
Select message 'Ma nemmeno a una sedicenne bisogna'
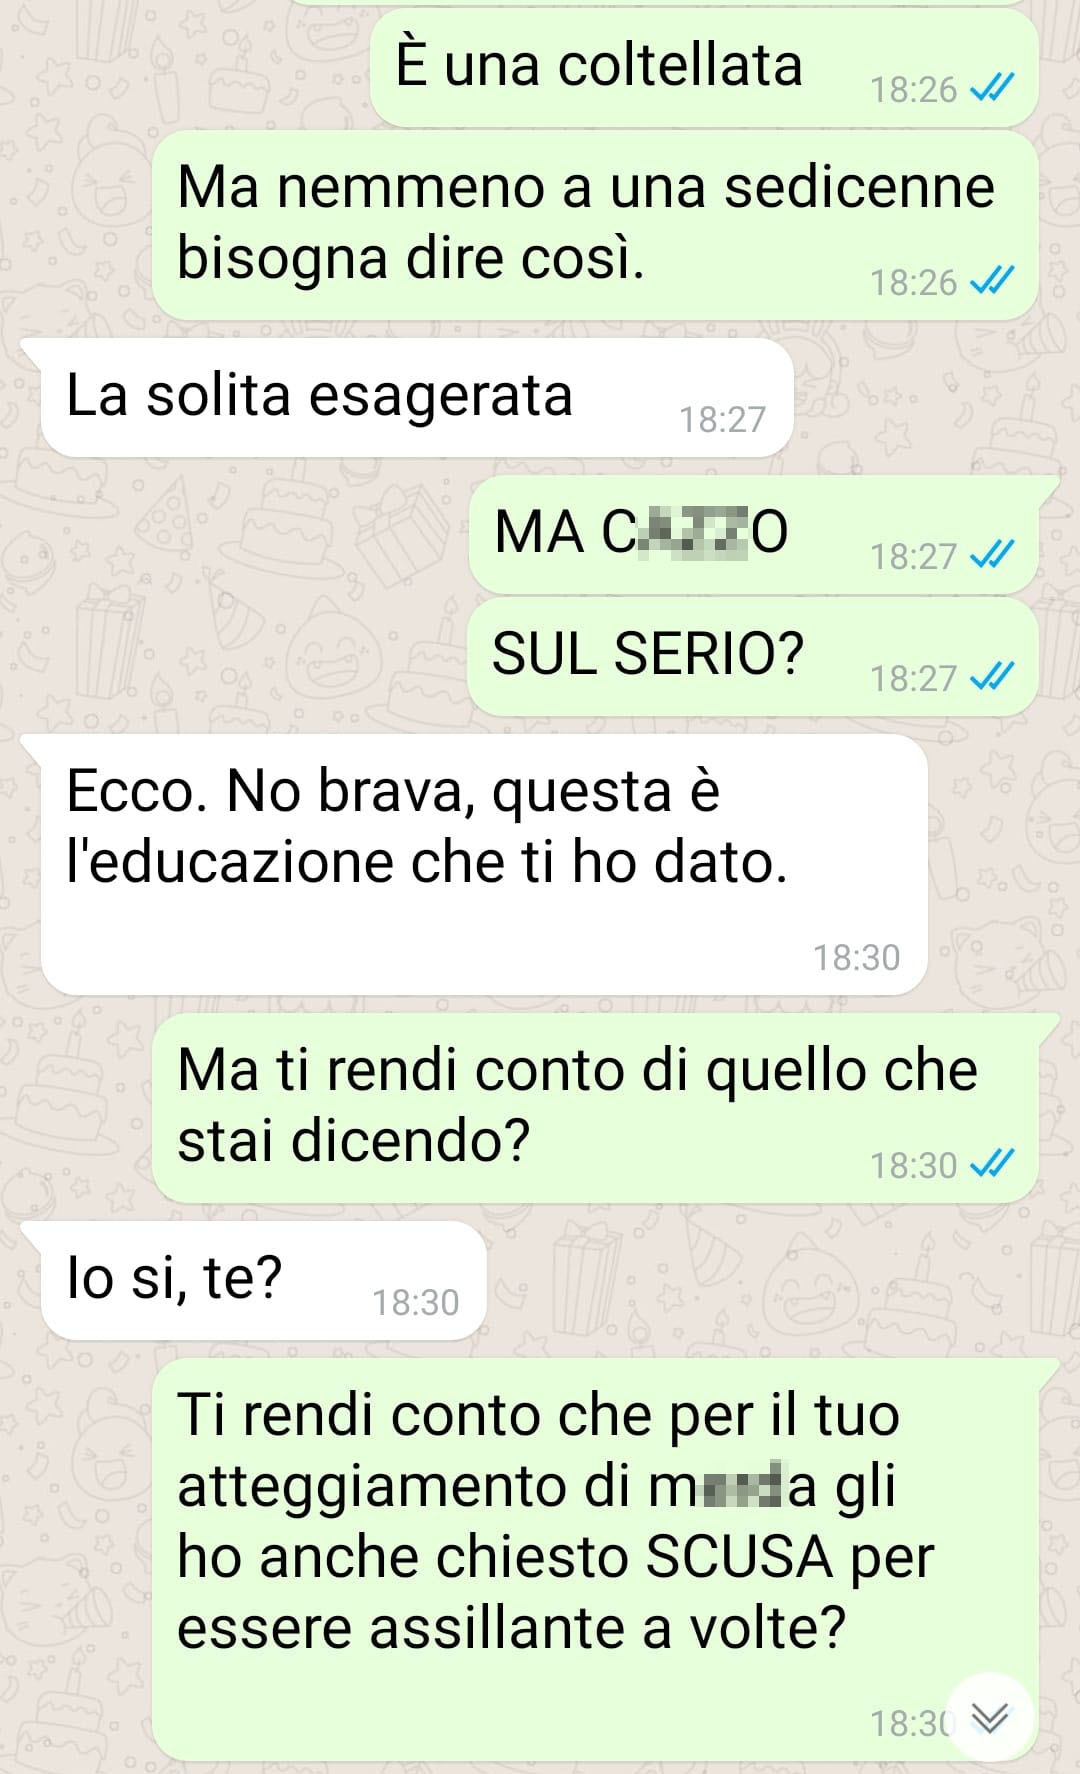click(x=595, y=226)
